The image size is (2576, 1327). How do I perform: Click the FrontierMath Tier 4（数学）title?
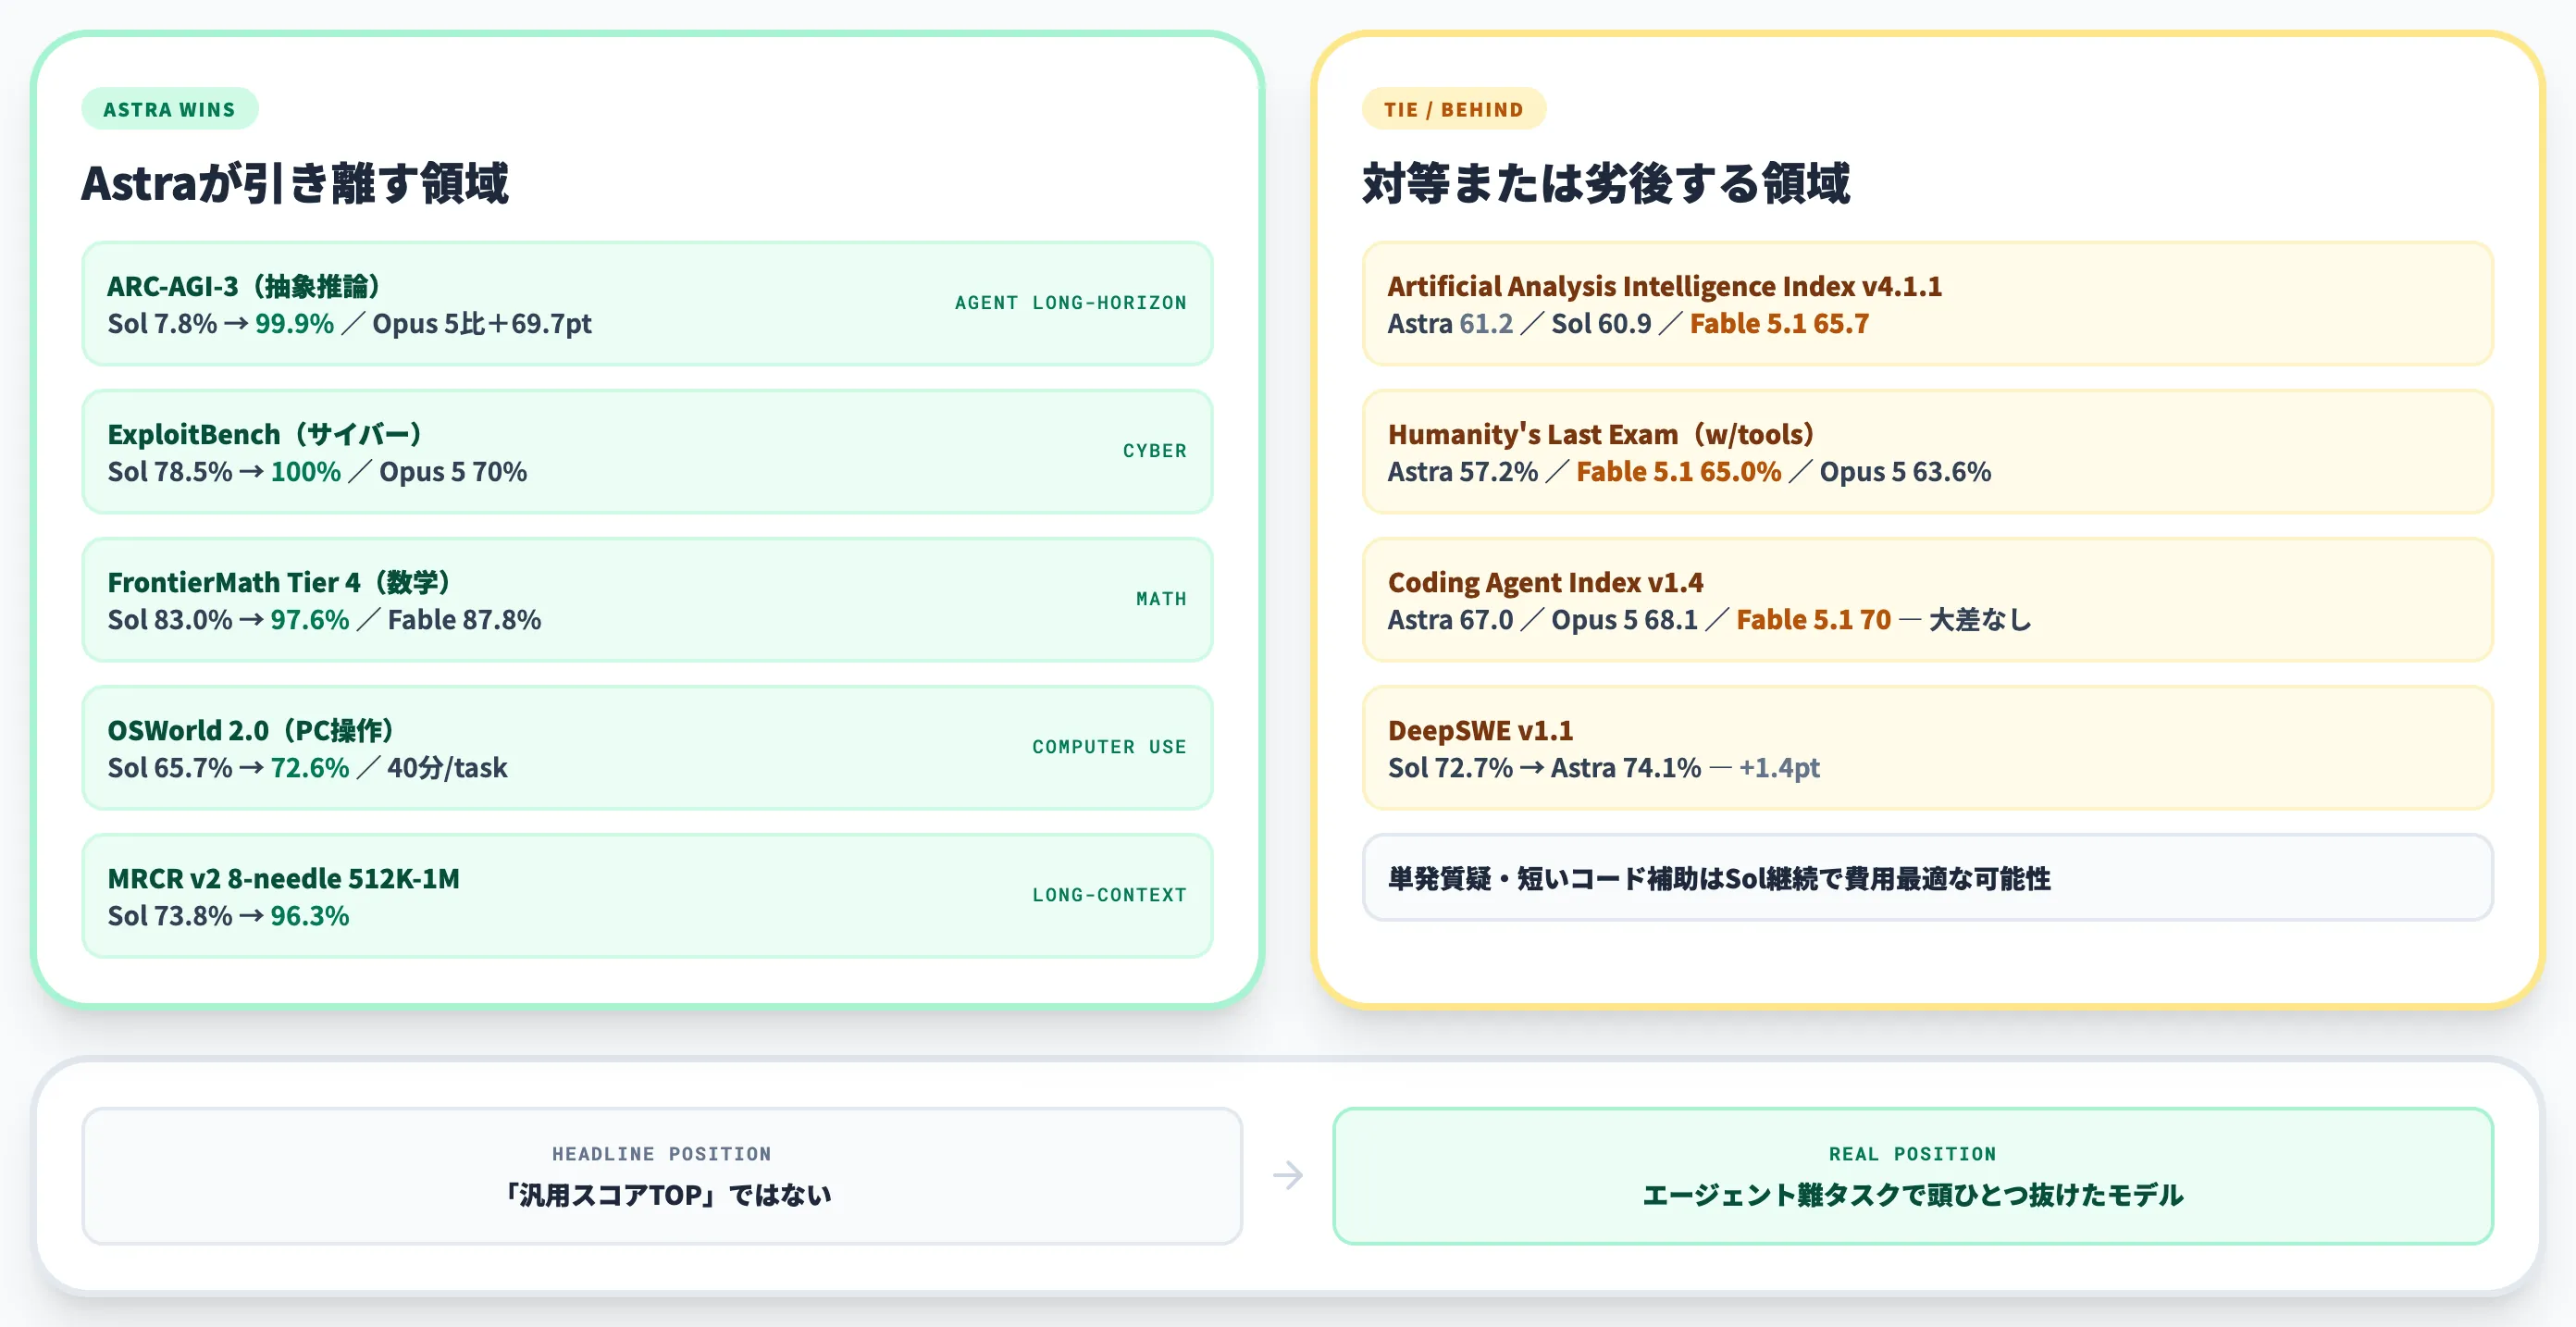click(x=281, y=582)
